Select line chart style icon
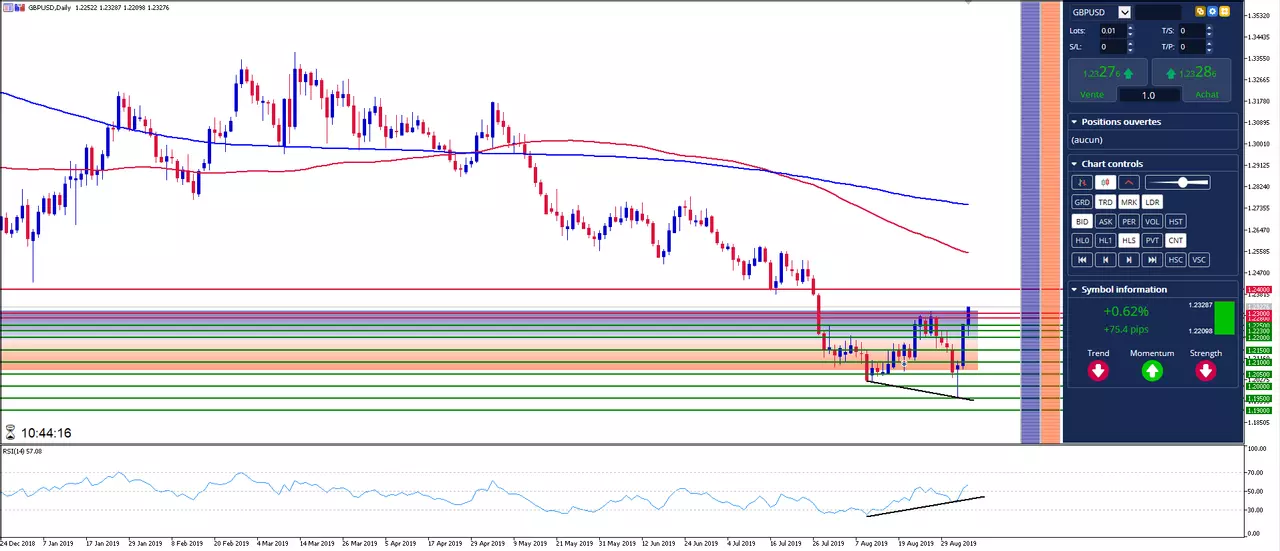 coord(1129,182)
